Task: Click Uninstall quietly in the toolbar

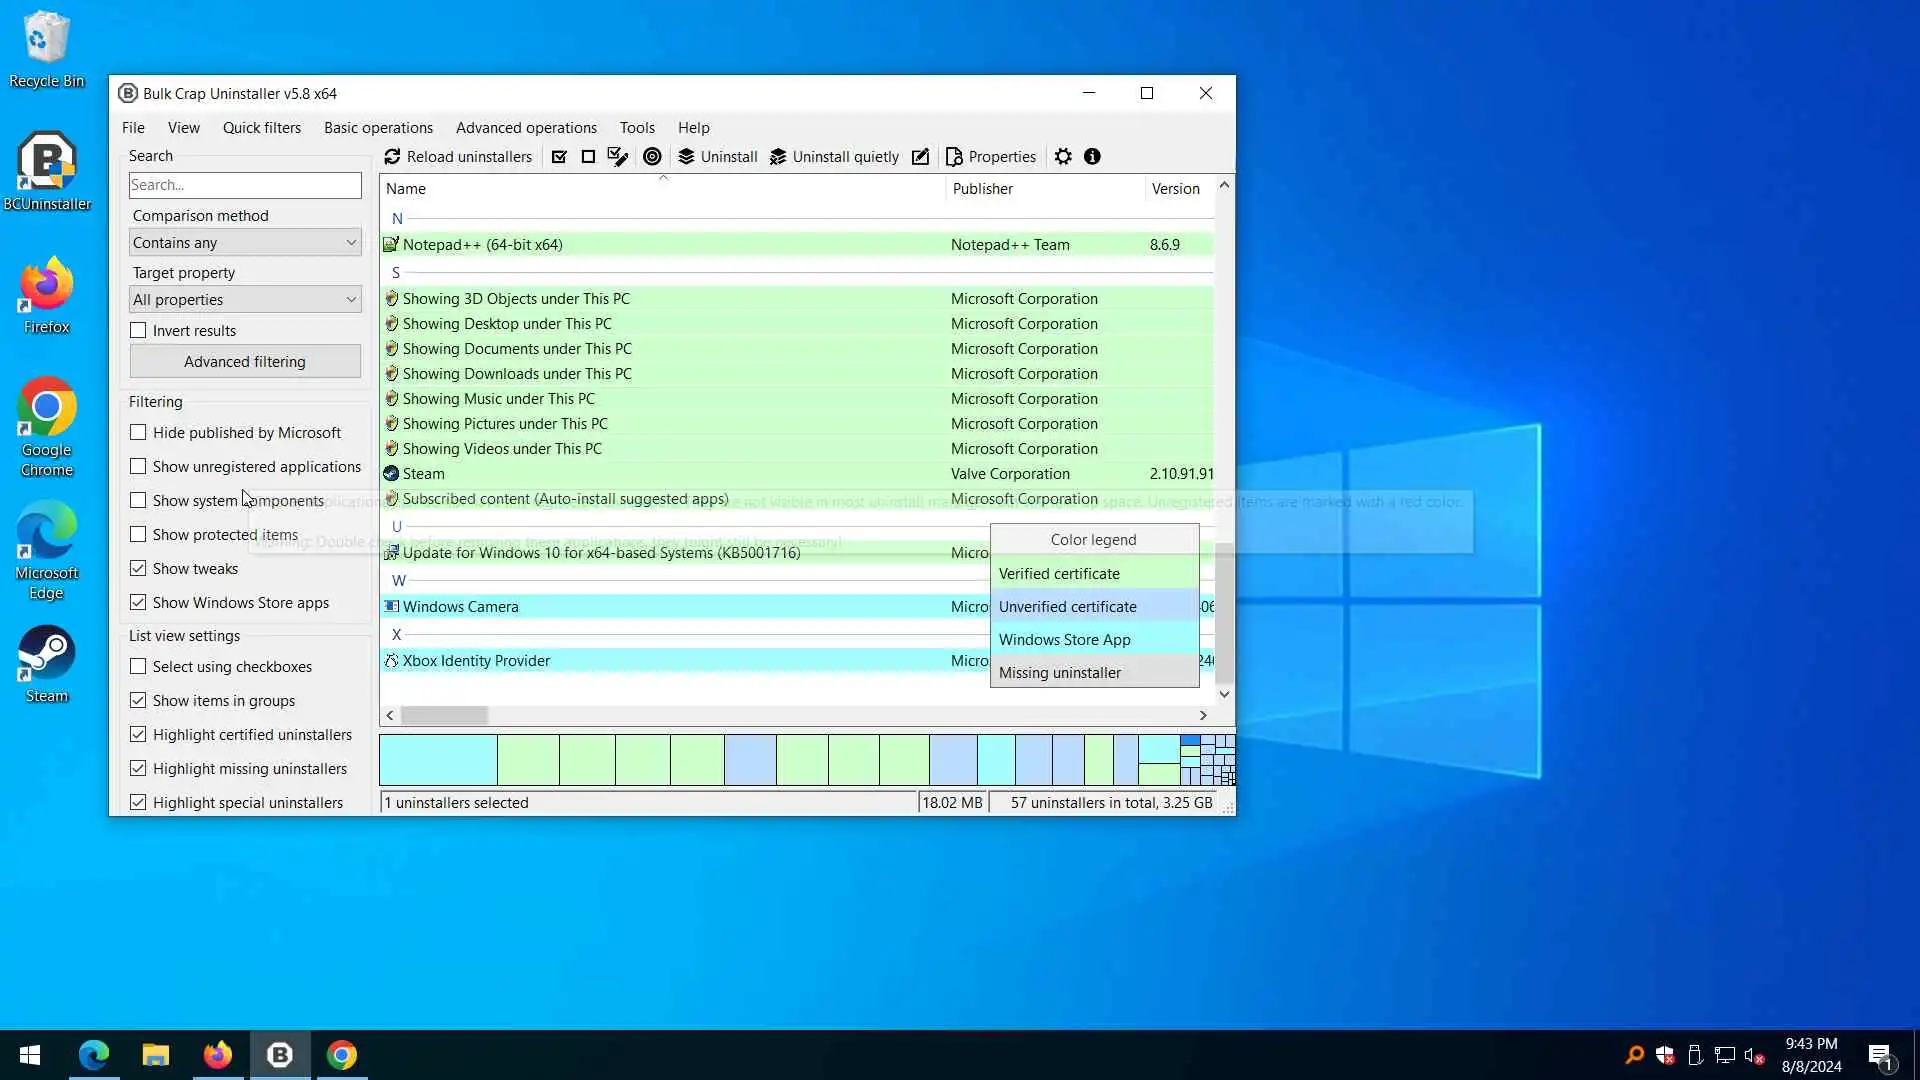Action: [834, 157]
